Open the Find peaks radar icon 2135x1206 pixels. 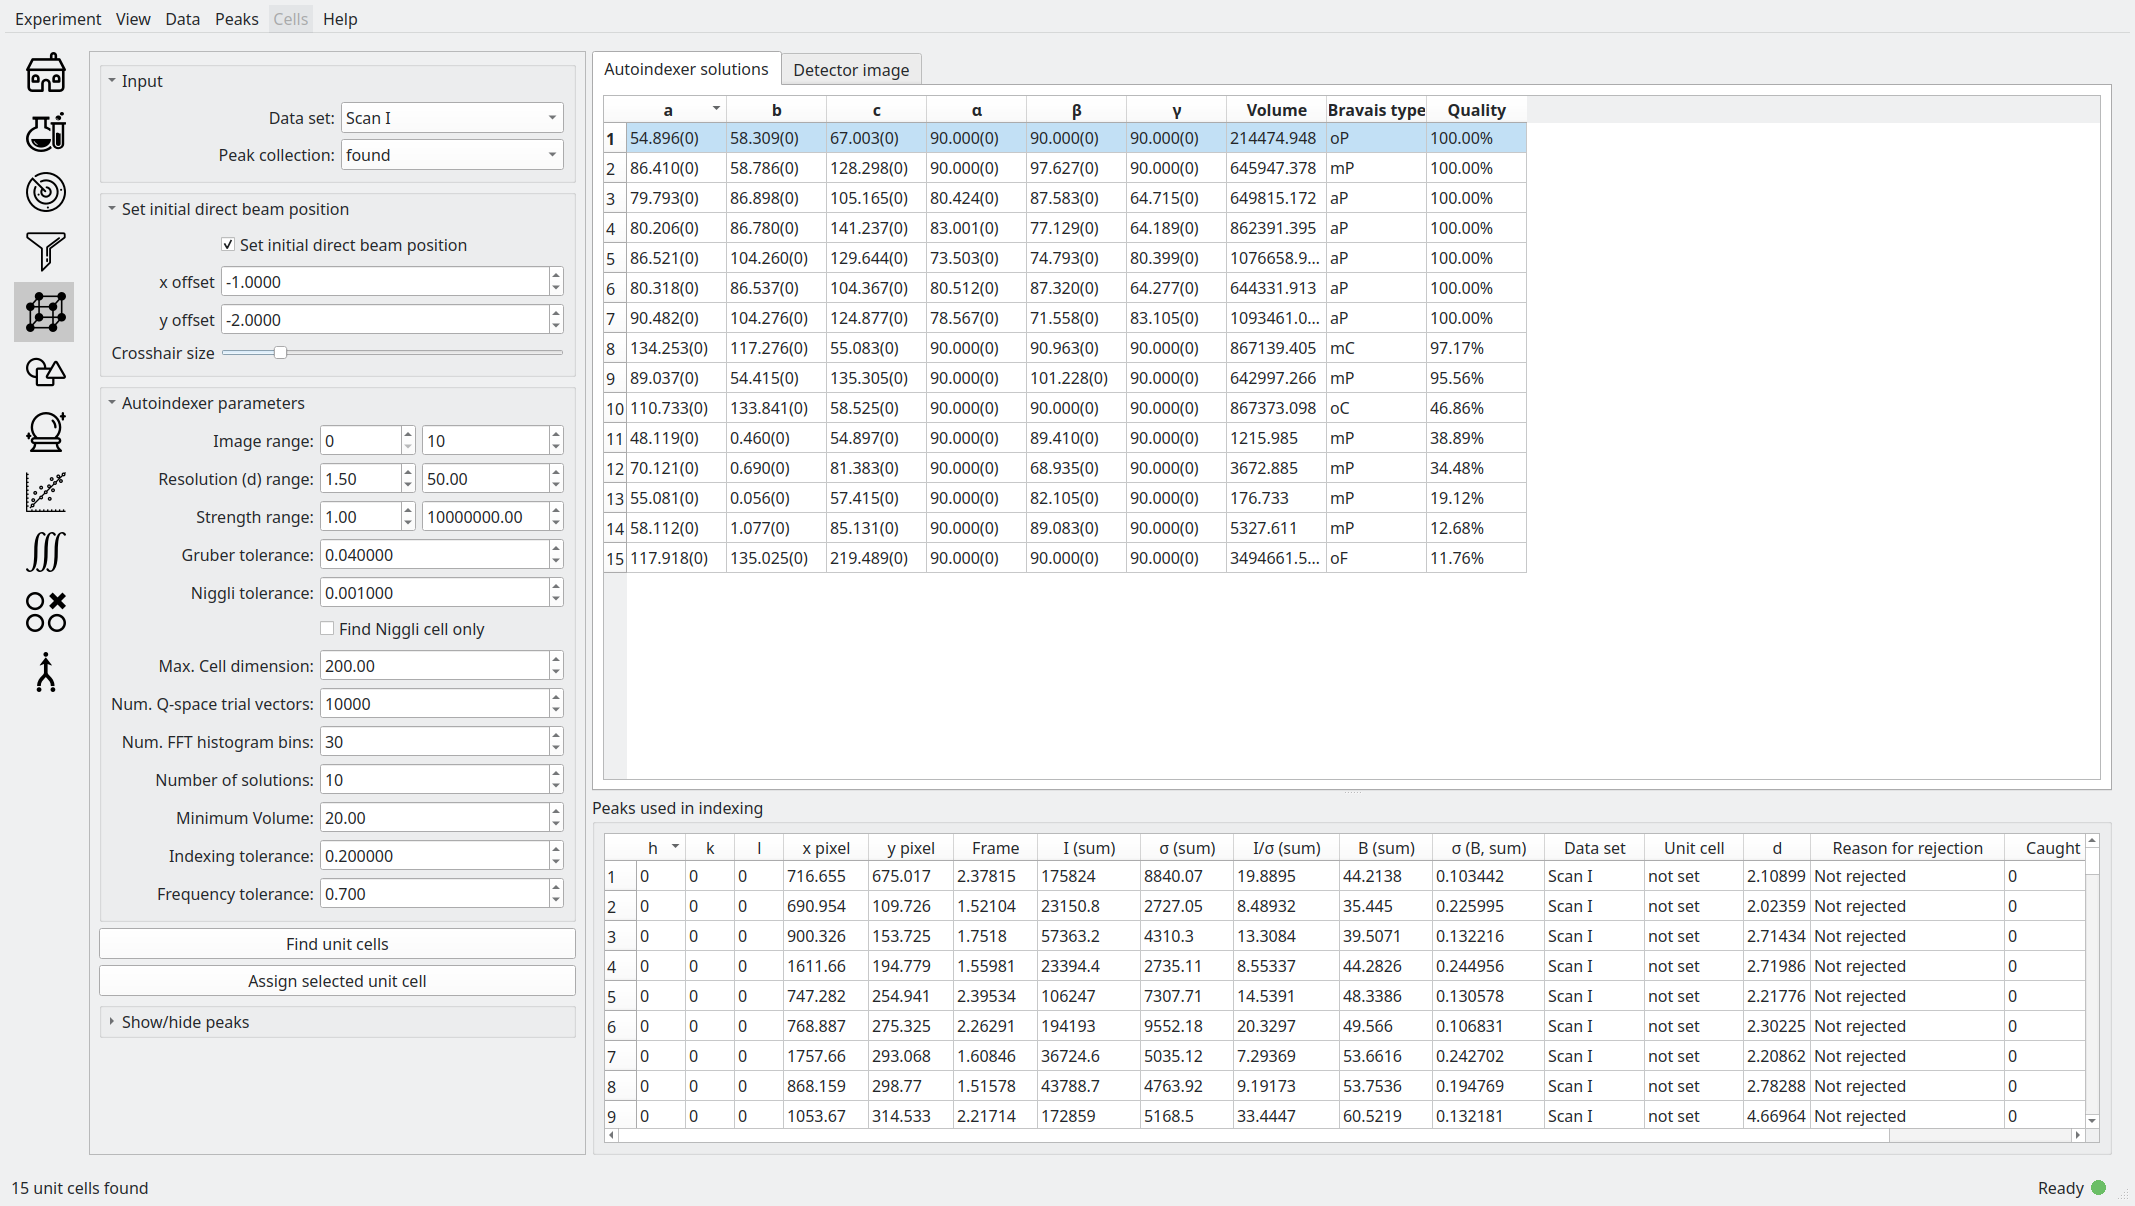click(45, 192)
